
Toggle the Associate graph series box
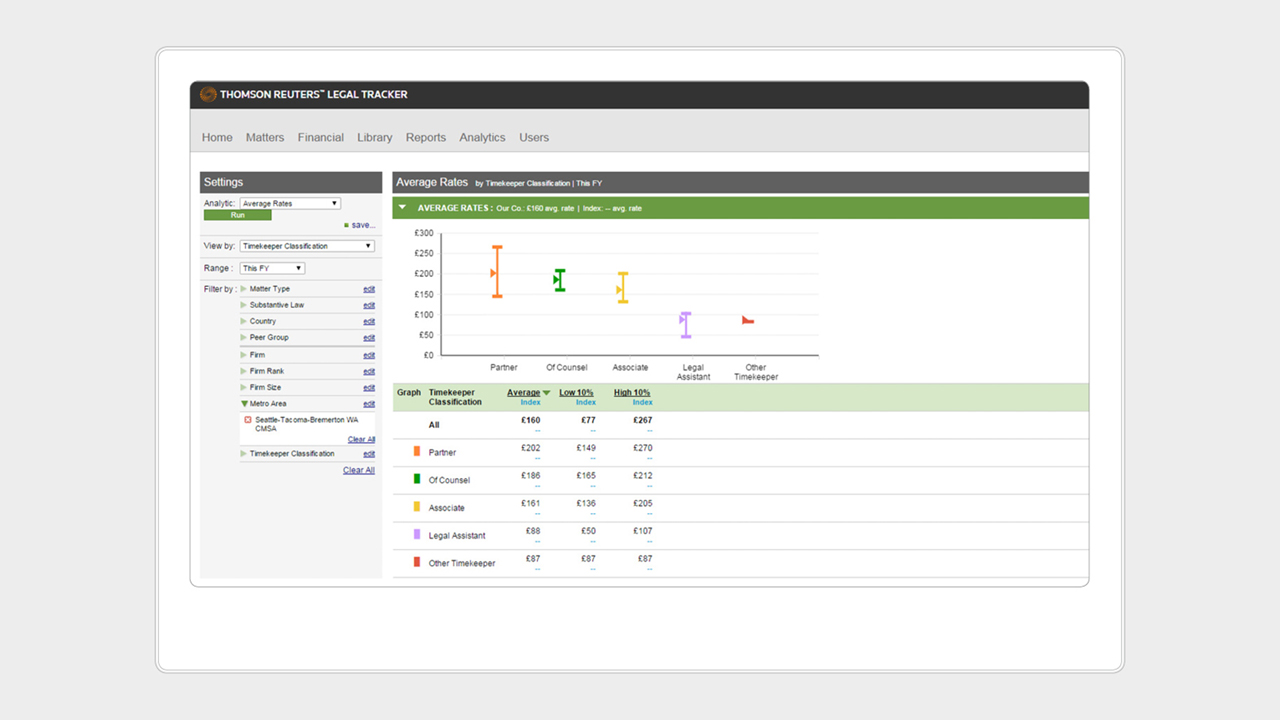coord(417,507)
